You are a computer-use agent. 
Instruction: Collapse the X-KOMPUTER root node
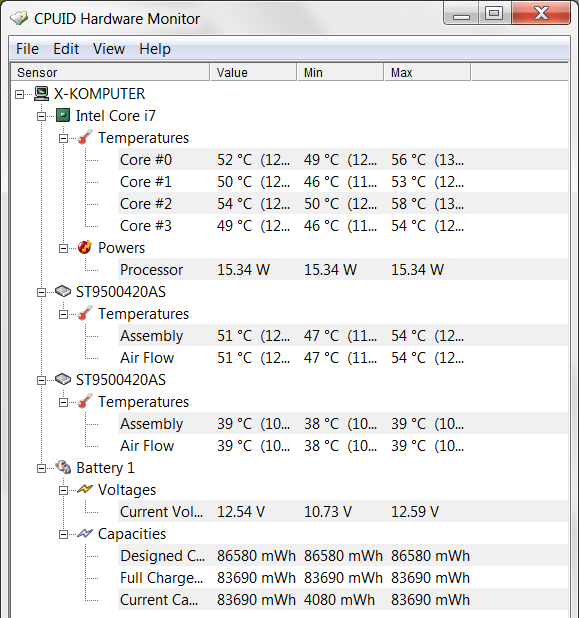(x=19, y=94)
